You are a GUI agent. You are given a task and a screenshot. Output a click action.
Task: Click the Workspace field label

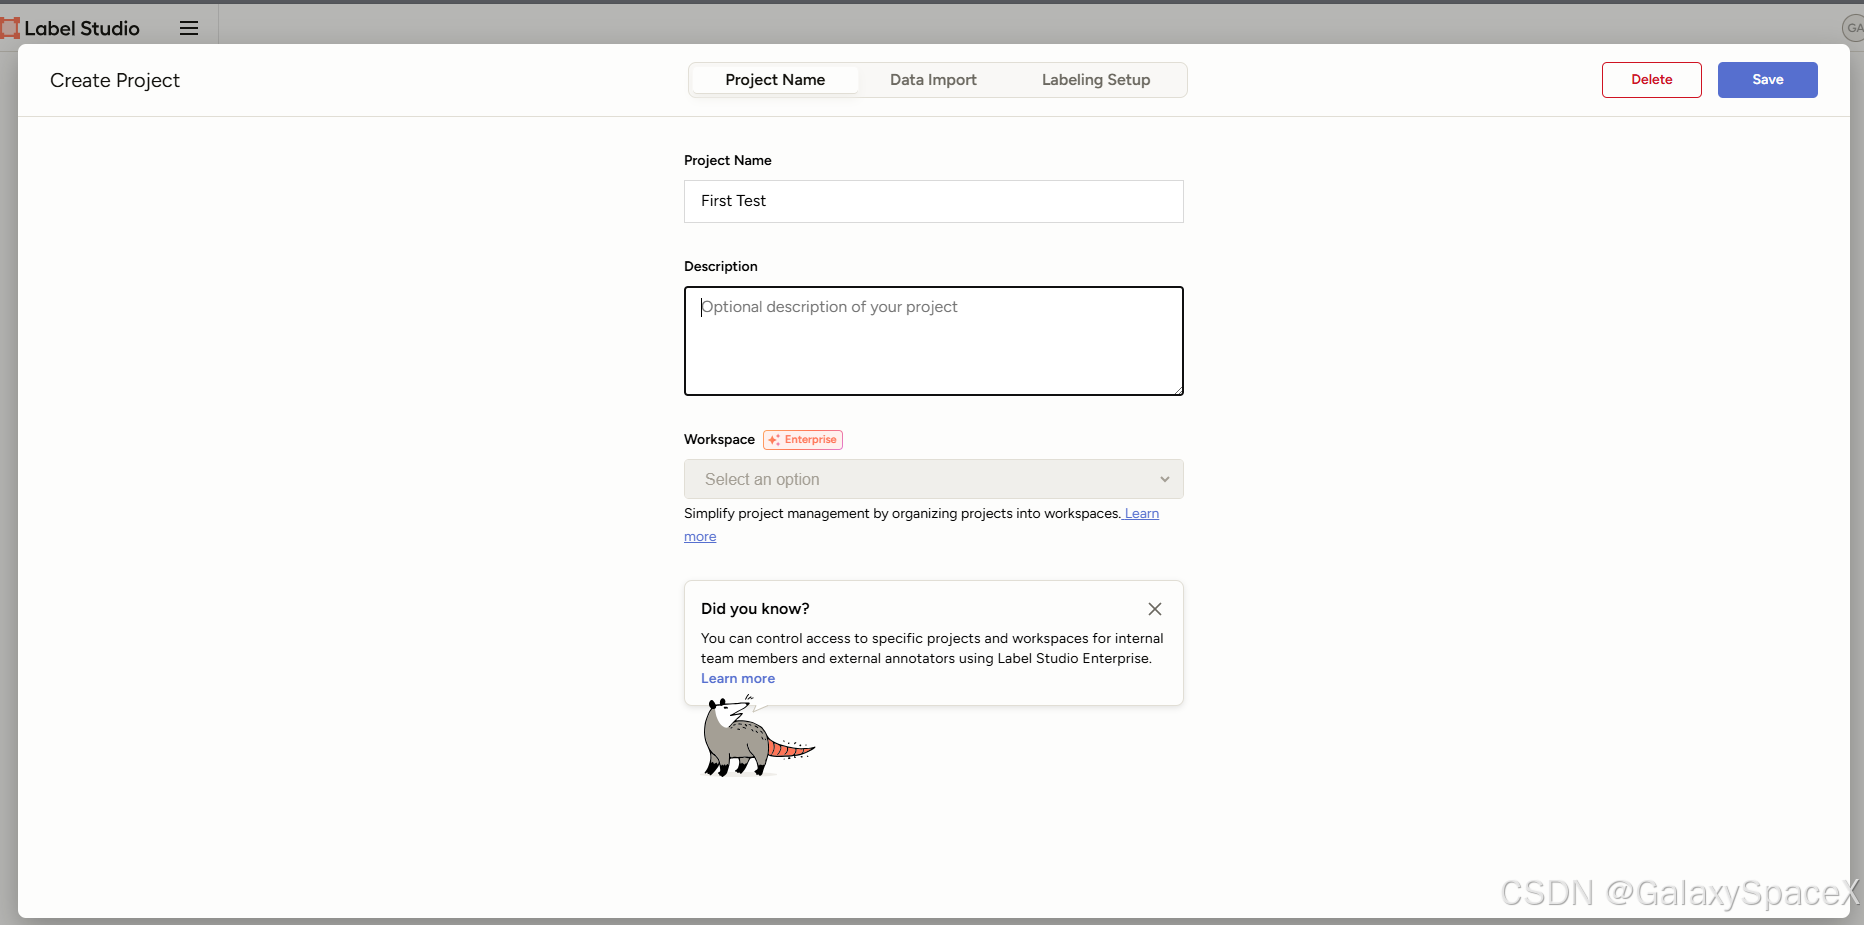coord(719,440)
